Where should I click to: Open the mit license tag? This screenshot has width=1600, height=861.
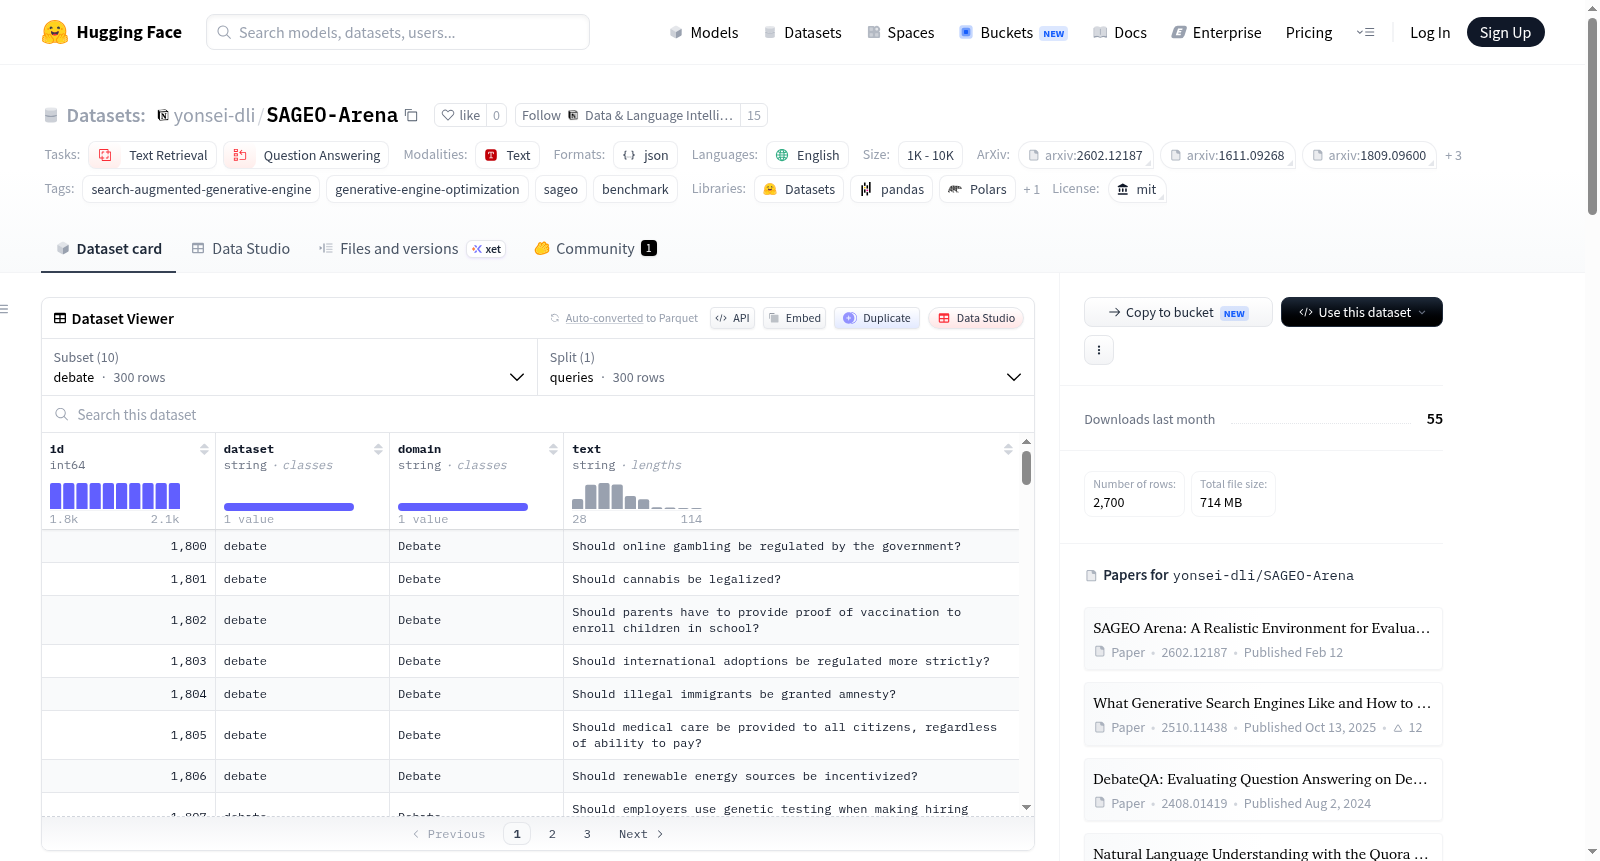[1137, 189]
